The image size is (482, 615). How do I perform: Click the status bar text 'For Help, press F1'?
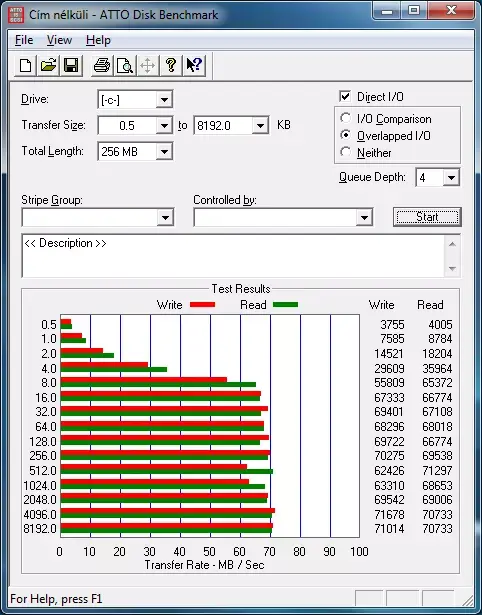pyautogui.click(x=56, y=599)
